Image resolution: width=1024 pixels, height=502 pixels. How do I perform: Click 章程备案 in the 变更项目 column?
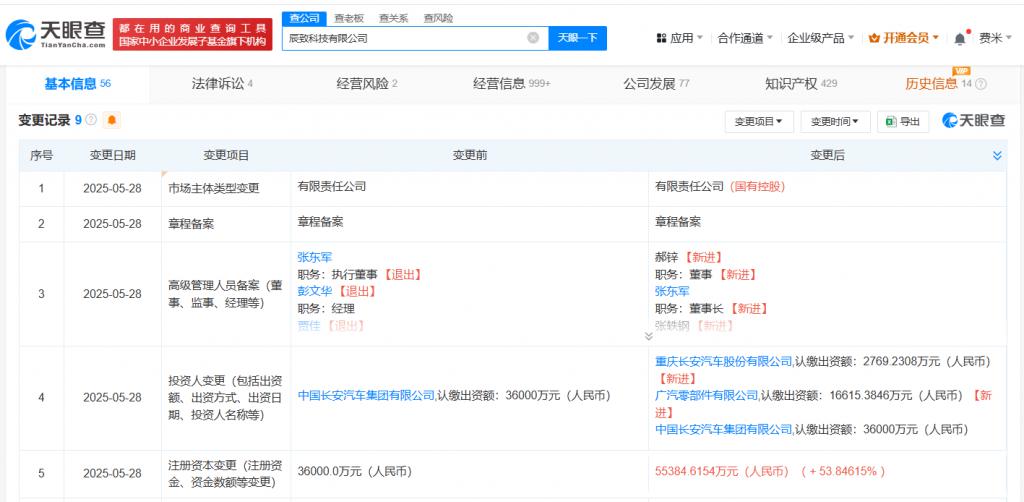pyautogui.click(x=191, y=224)
